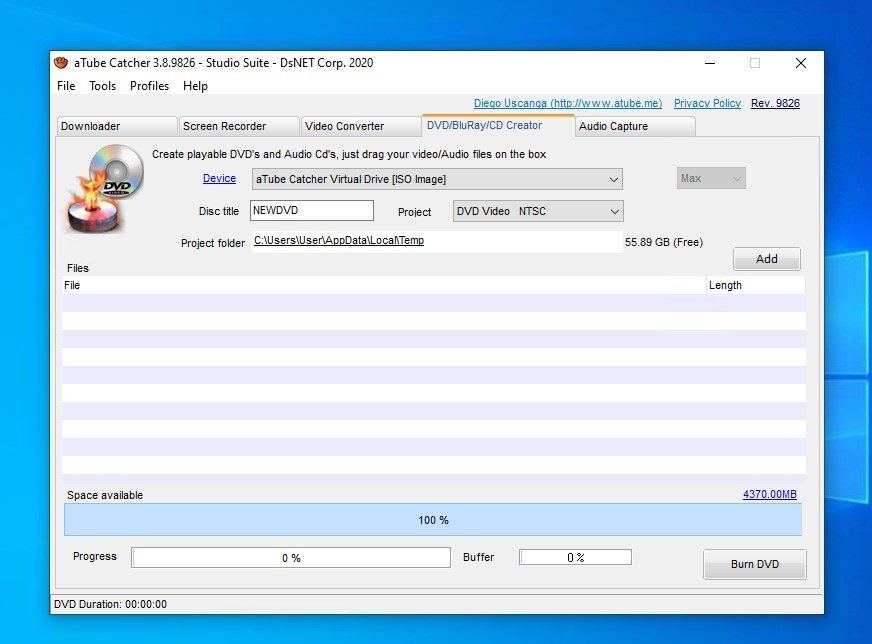Click the 55.89 GB (Free) text
This screenshot has height=644, width=872.
click(x=664, y=242)
